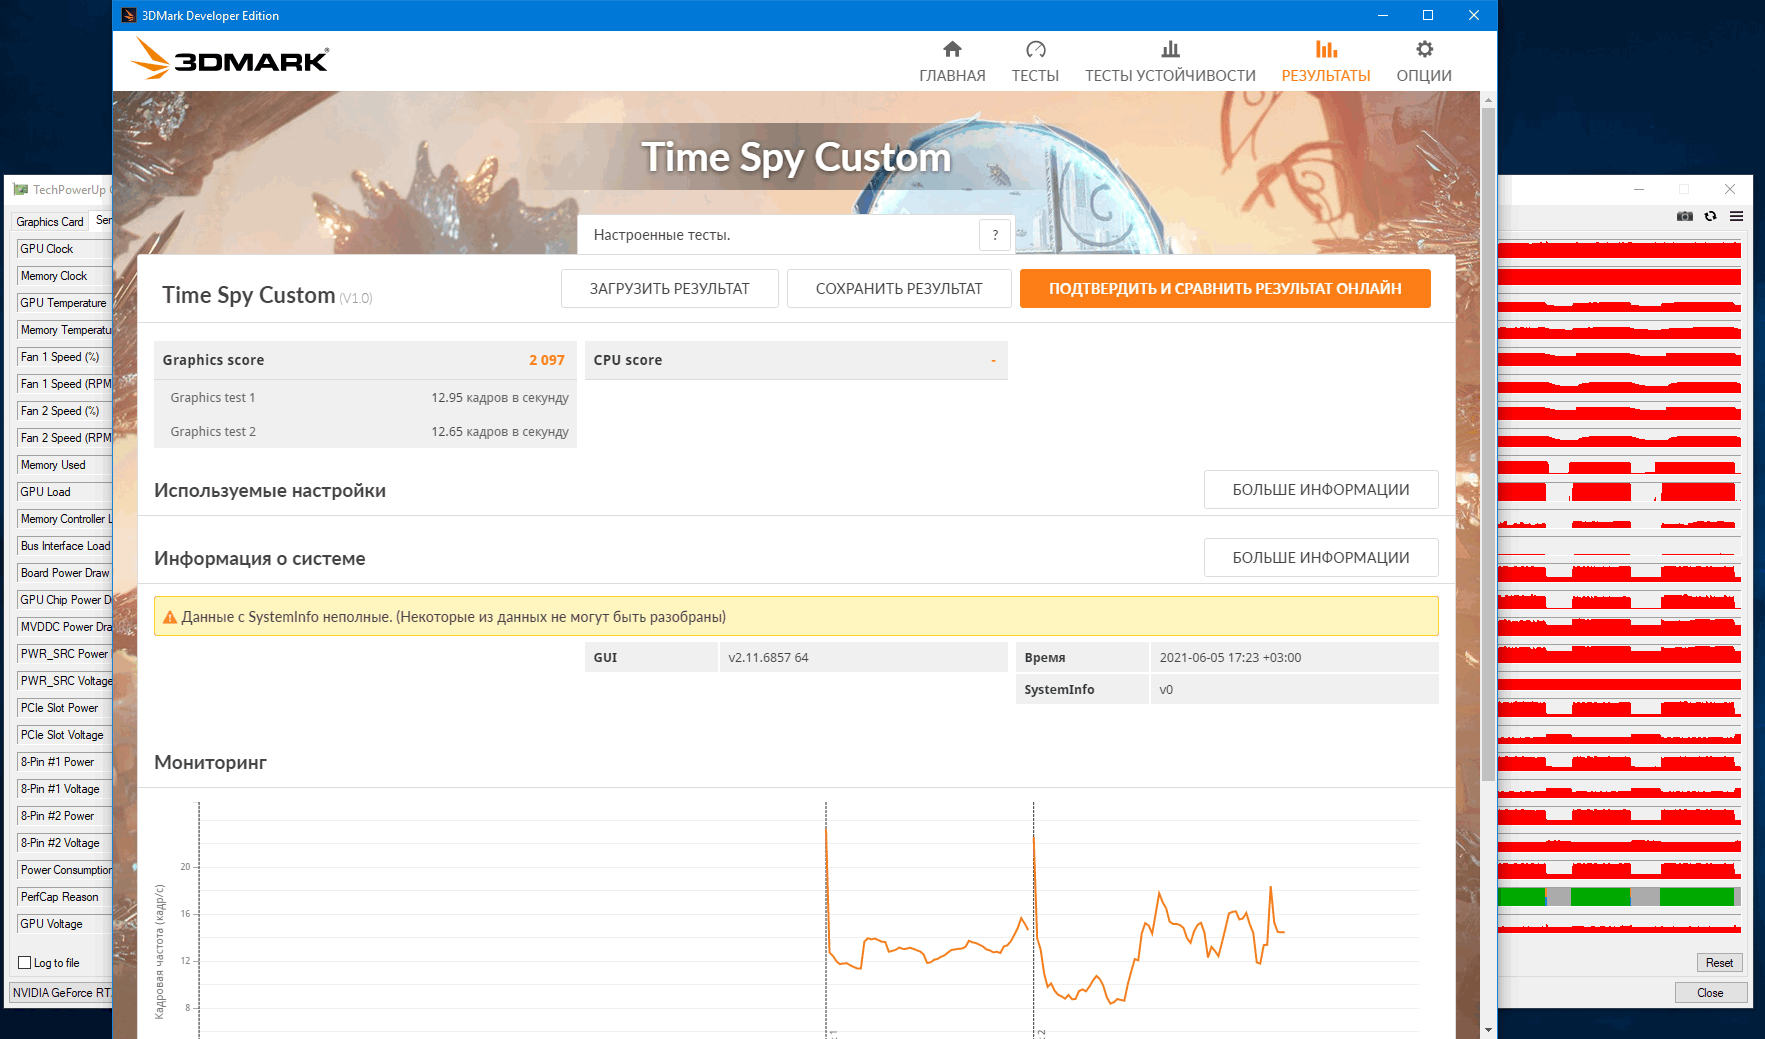Open БОЛЬШЕ ИНФОРМАЦИИ for Информация о системе
1765x1039 pixels.
click(x=1321, y=557)
